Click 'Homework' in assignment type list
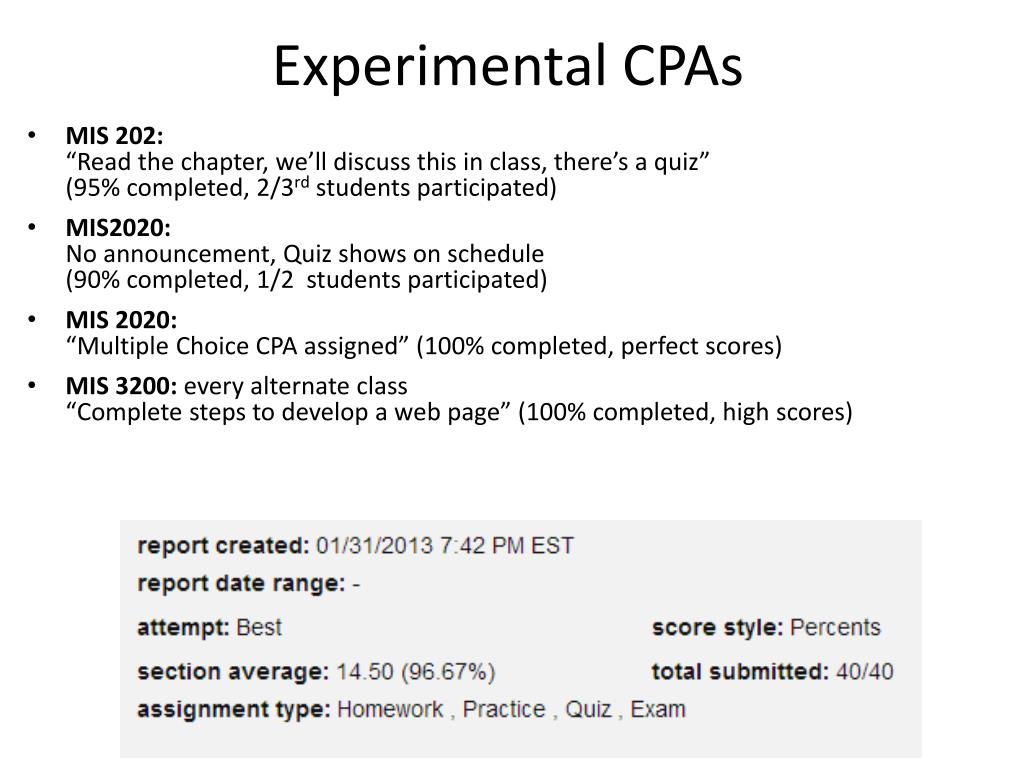1024x768 pixels. point(390,709)
